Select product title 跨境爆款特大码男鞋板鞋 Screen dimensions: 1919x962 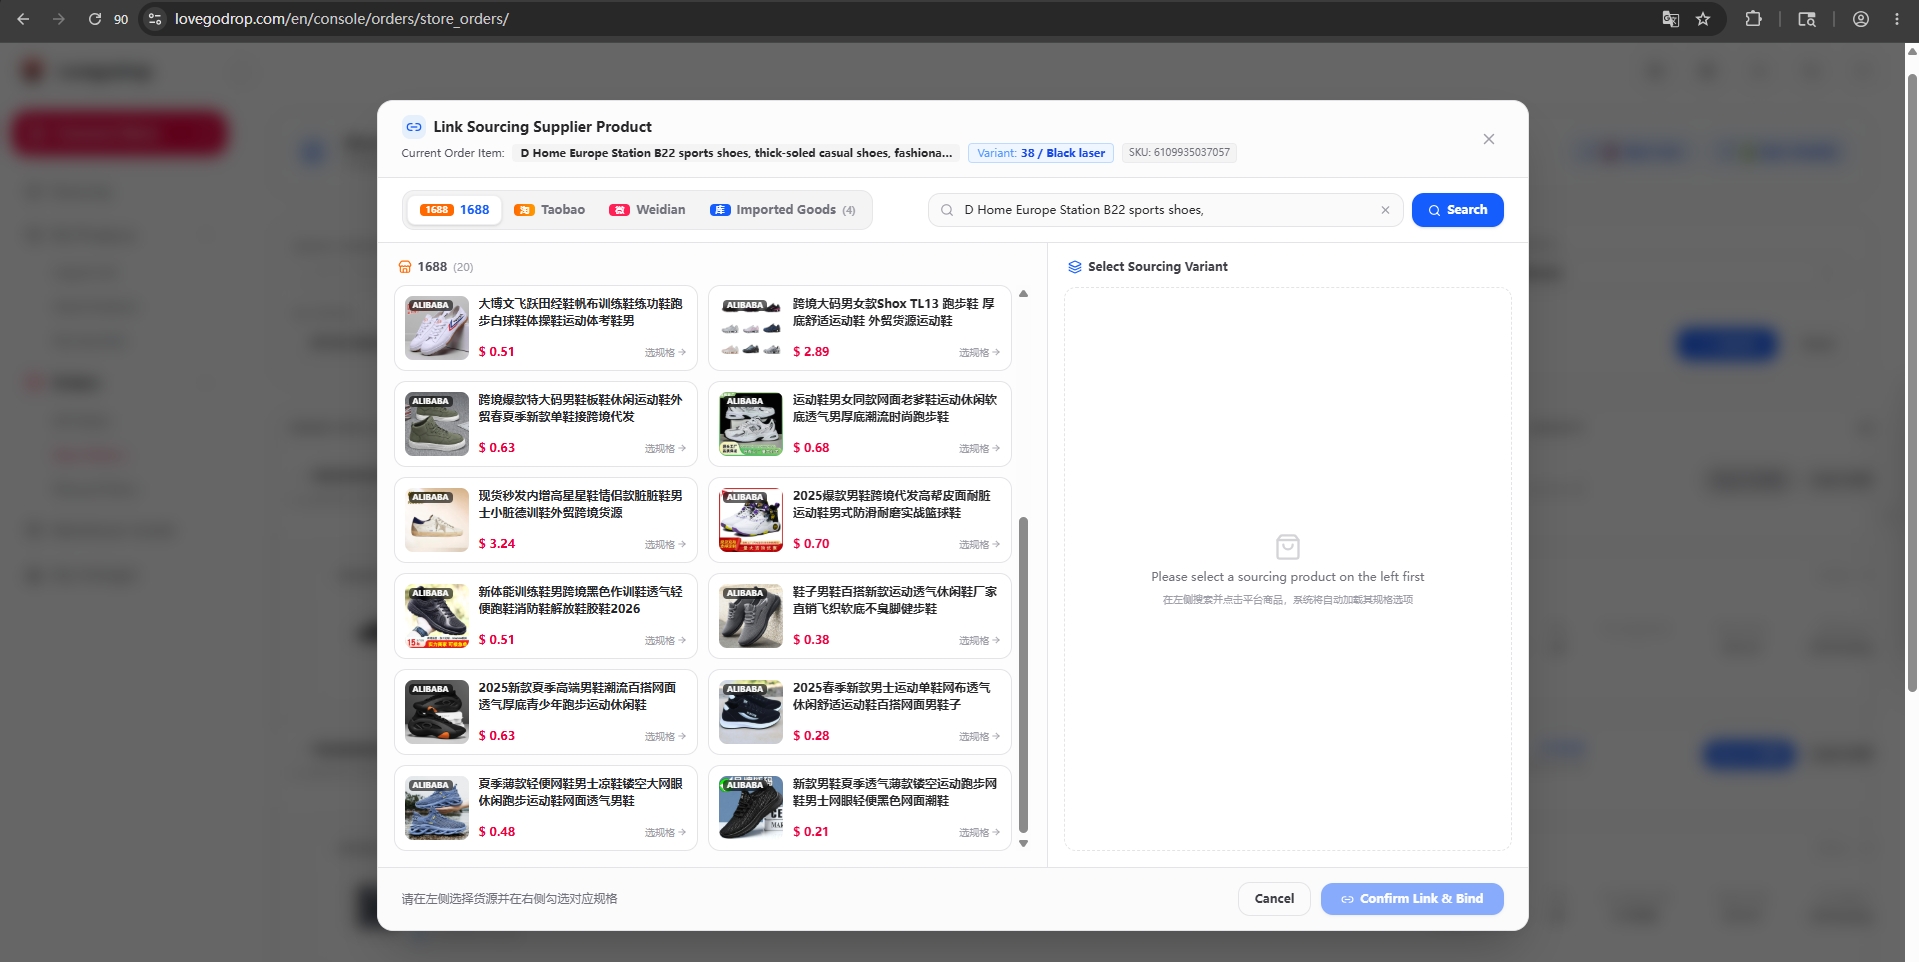580,408
